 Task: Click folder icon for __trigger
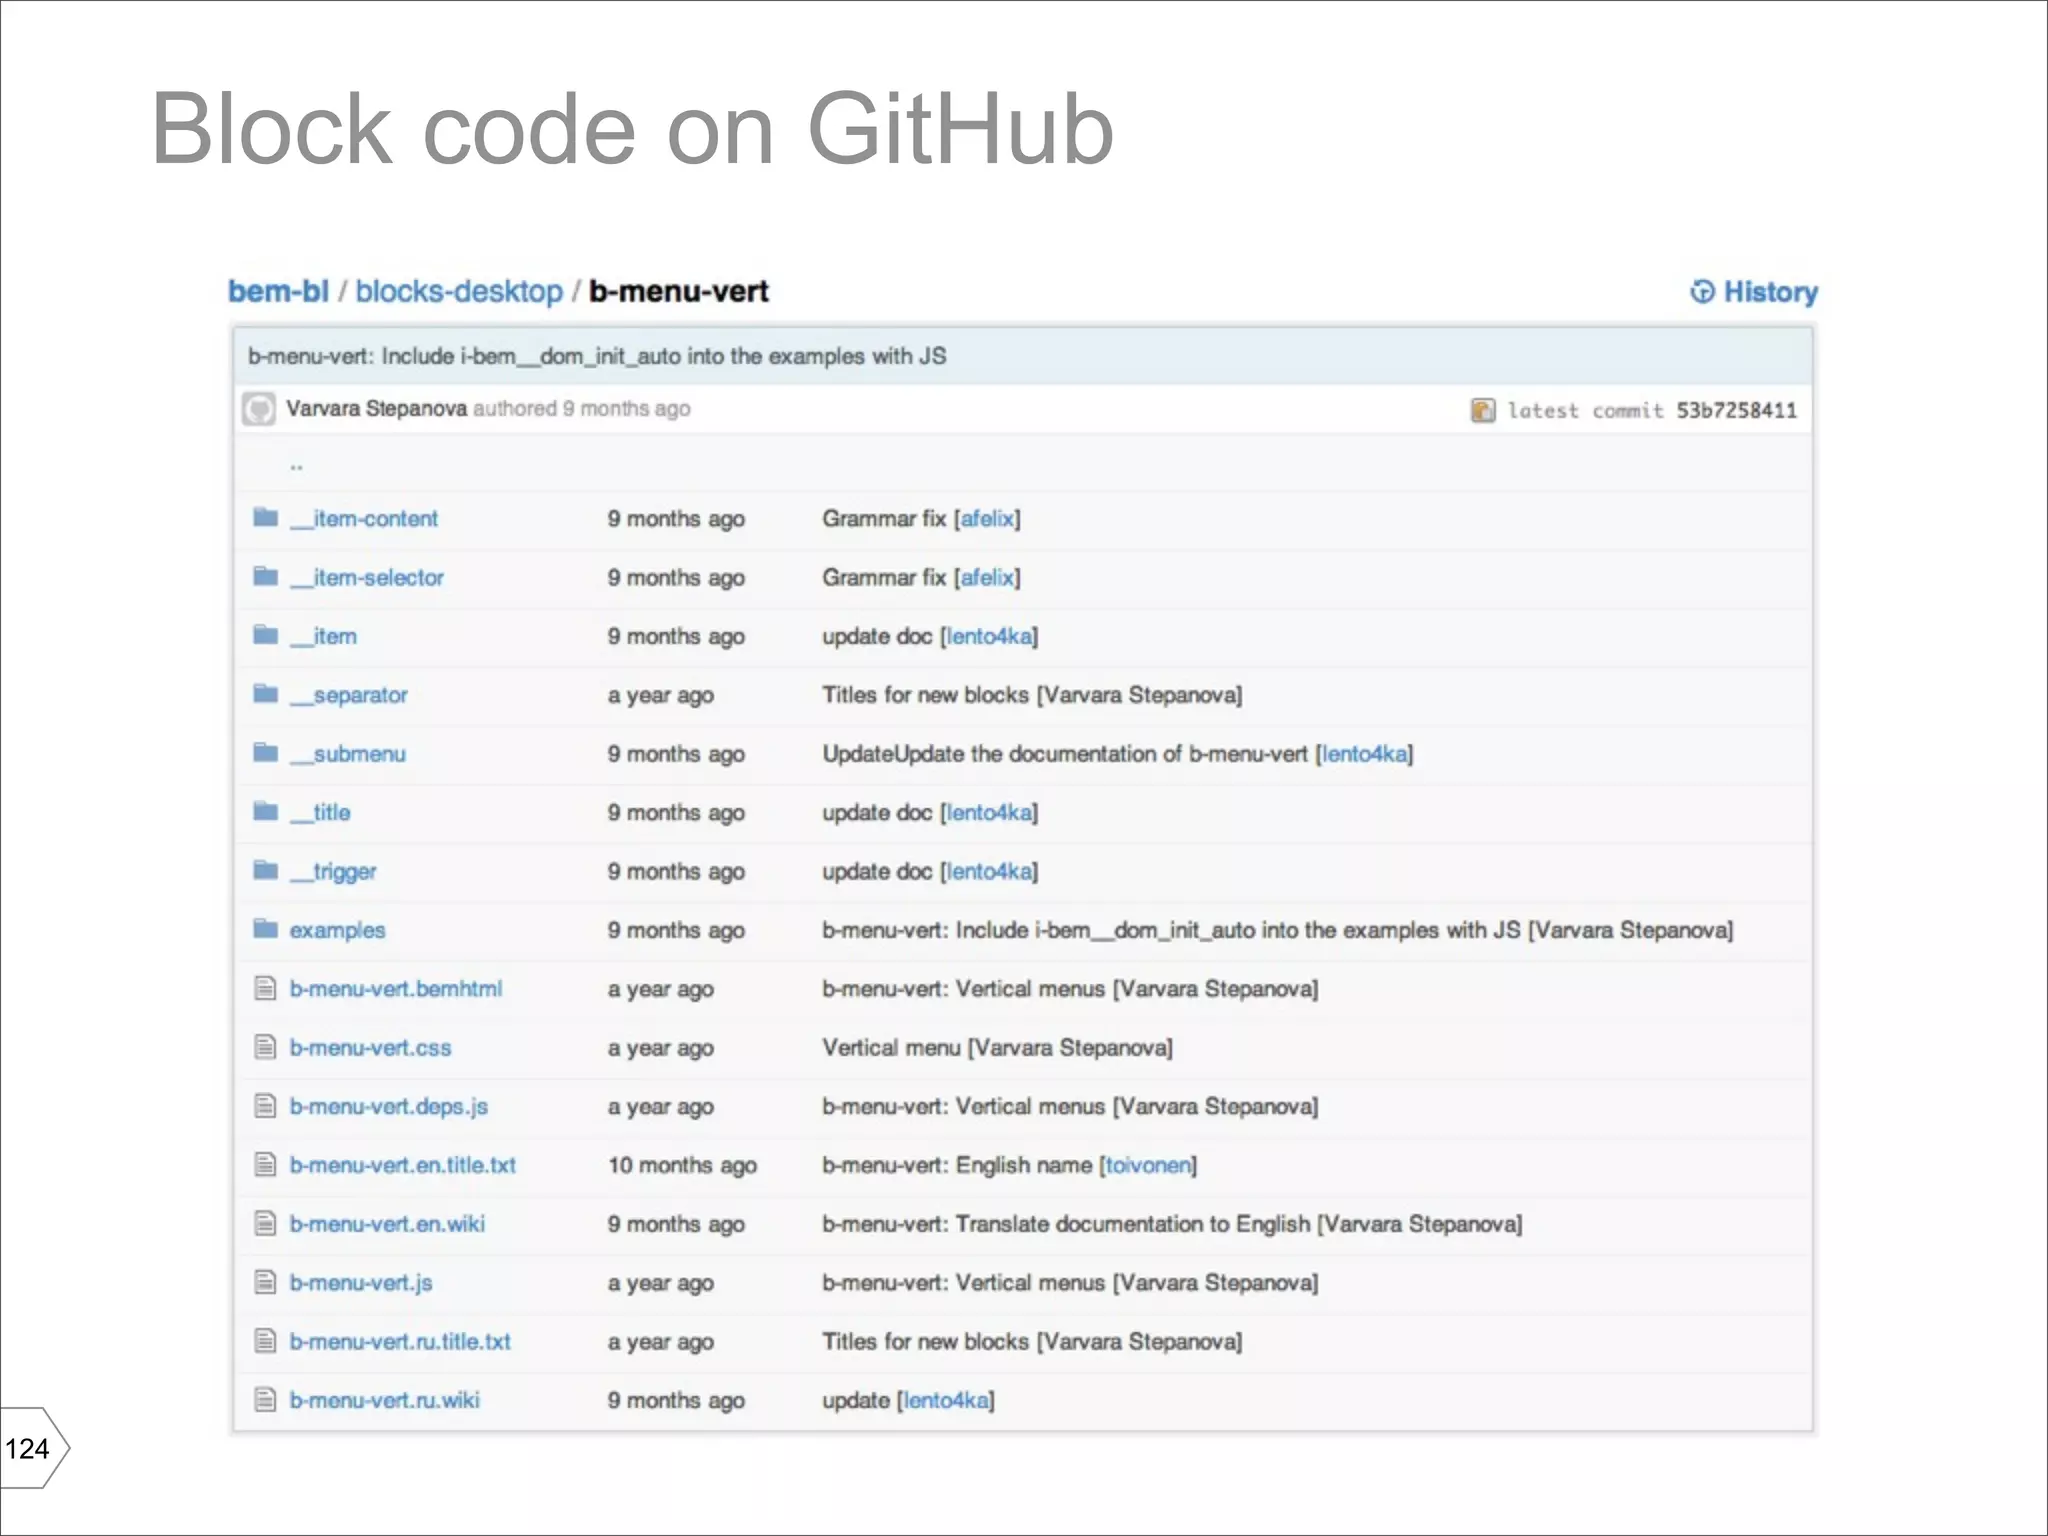[265, 870]
